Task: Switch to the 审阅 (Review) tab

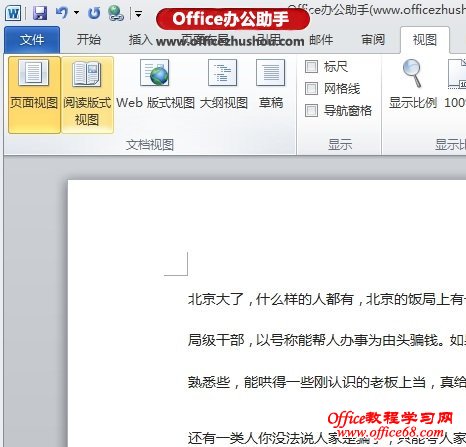Action: tap(373, 40)
